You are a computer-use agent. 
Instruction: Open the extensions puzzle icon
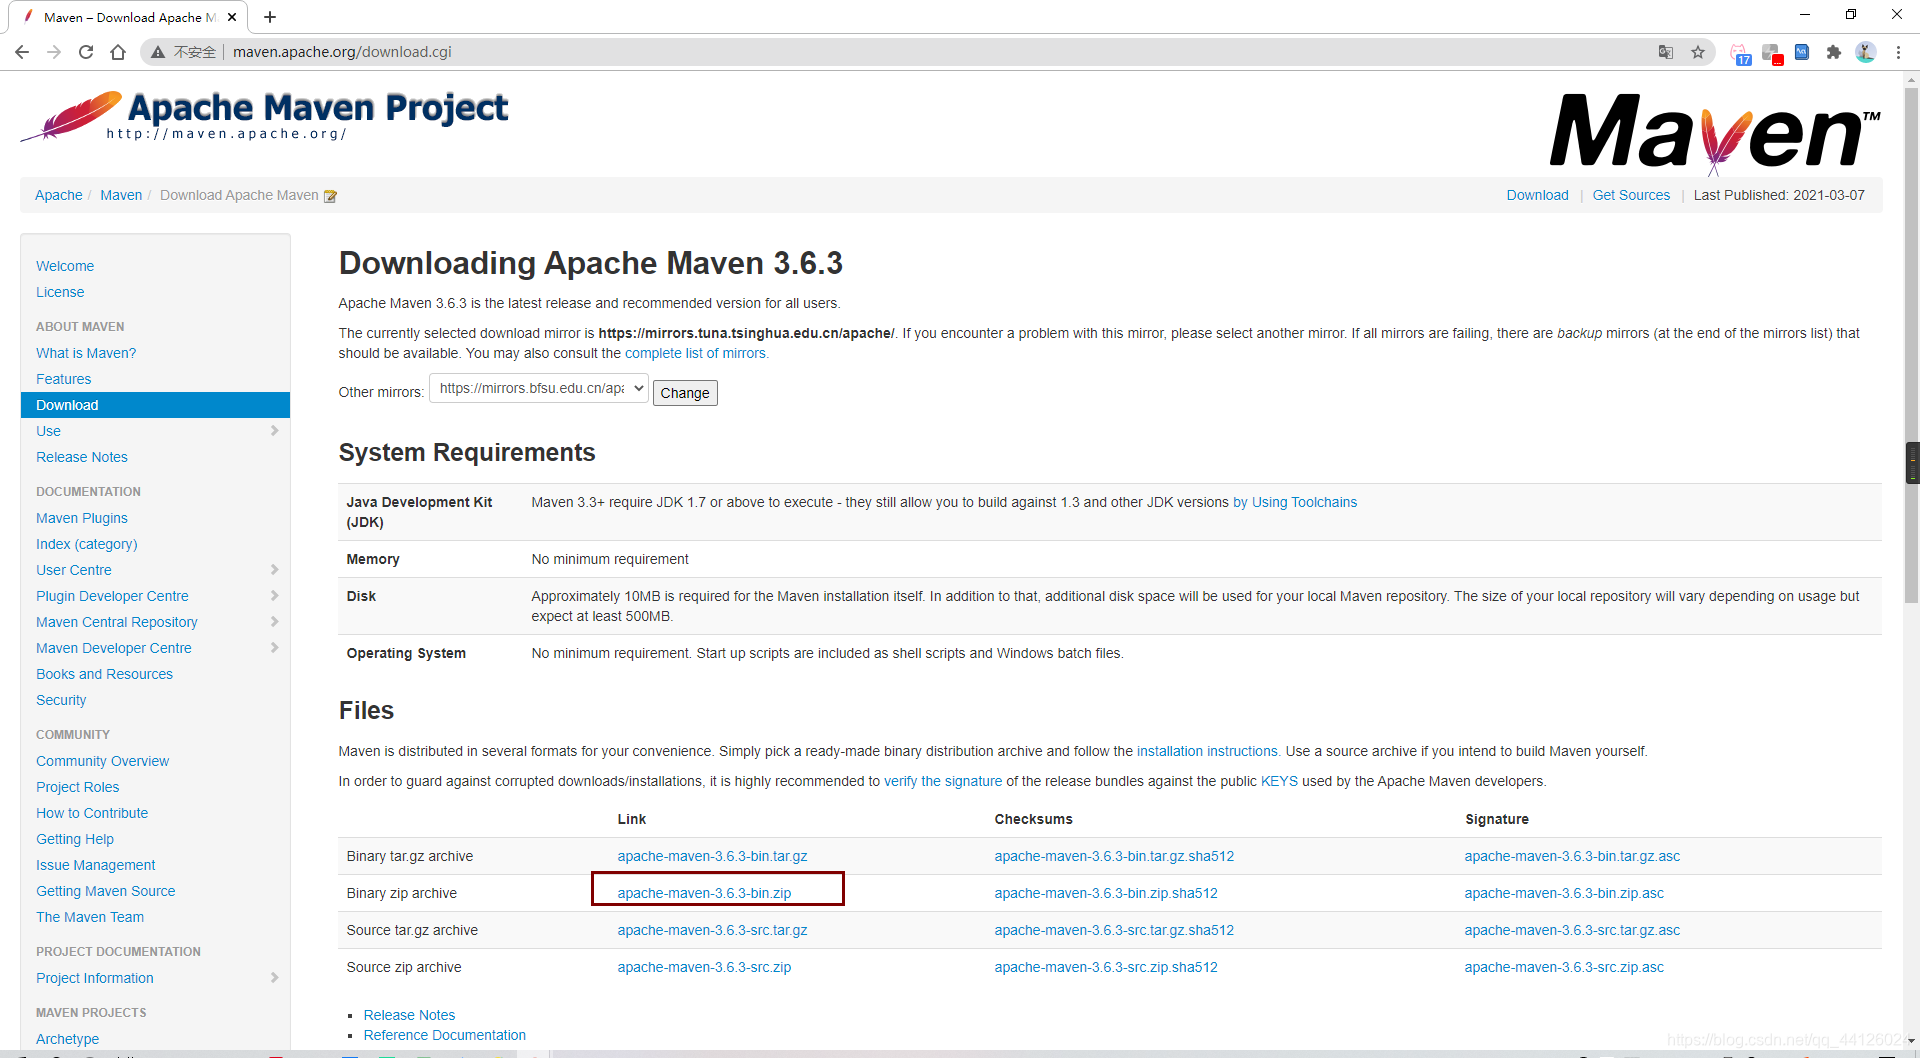(1833, 52)
